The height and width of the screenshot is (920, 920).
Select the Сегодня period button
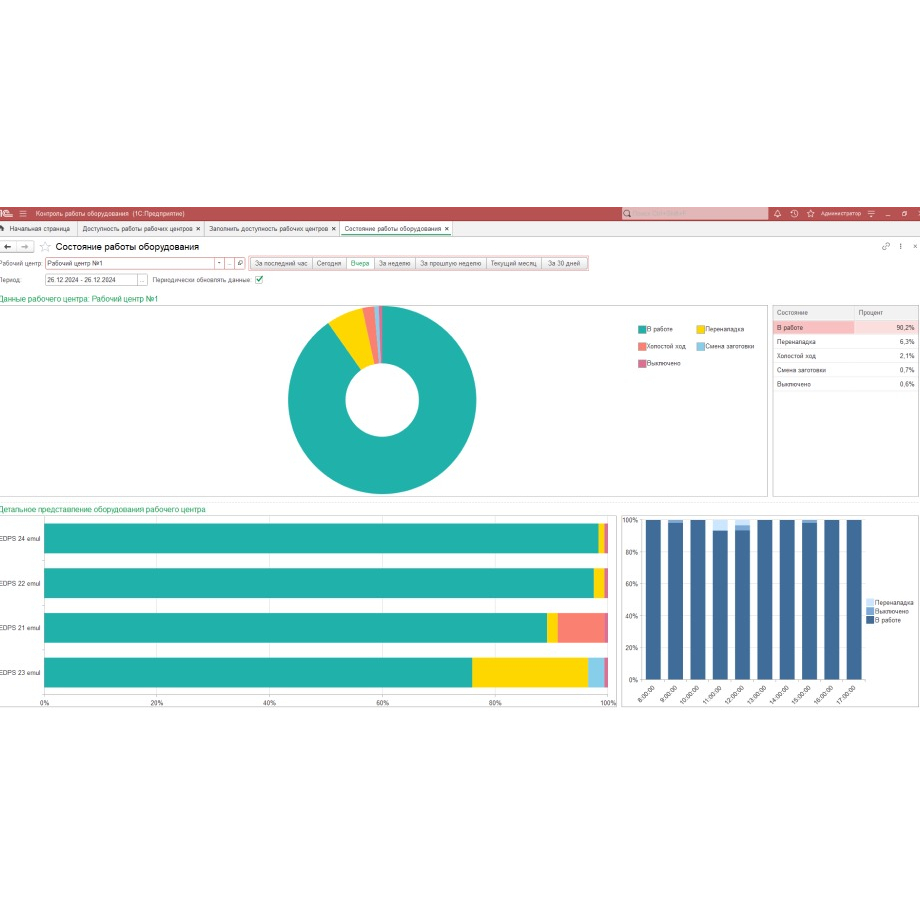pyautogui.click(x=329, y=263)
